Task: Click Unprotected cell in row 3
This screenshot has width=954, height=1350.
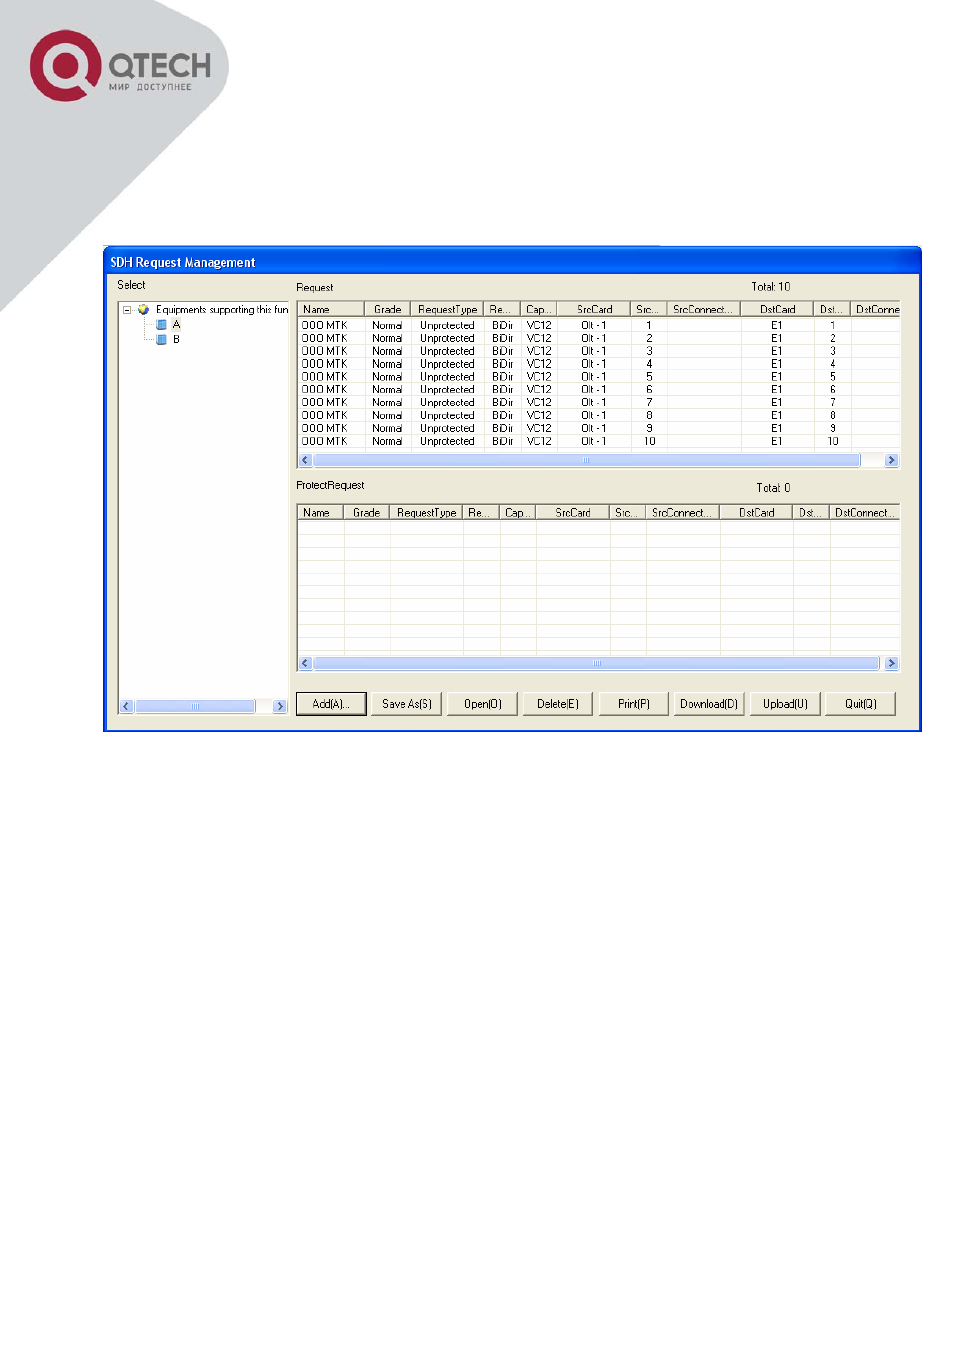Action: point(447,351)
